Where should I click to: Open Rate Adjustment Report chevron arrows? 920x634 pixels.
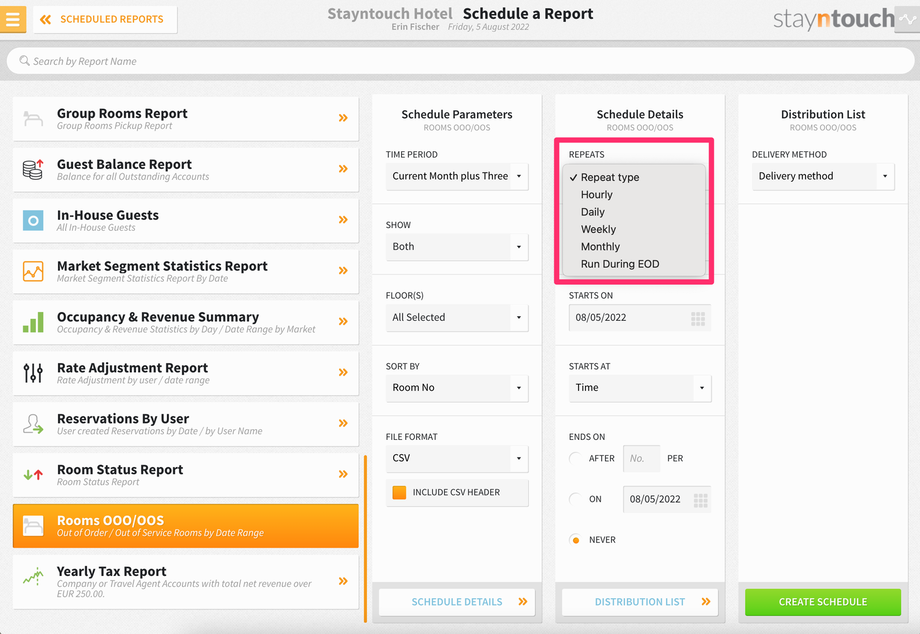343,372
